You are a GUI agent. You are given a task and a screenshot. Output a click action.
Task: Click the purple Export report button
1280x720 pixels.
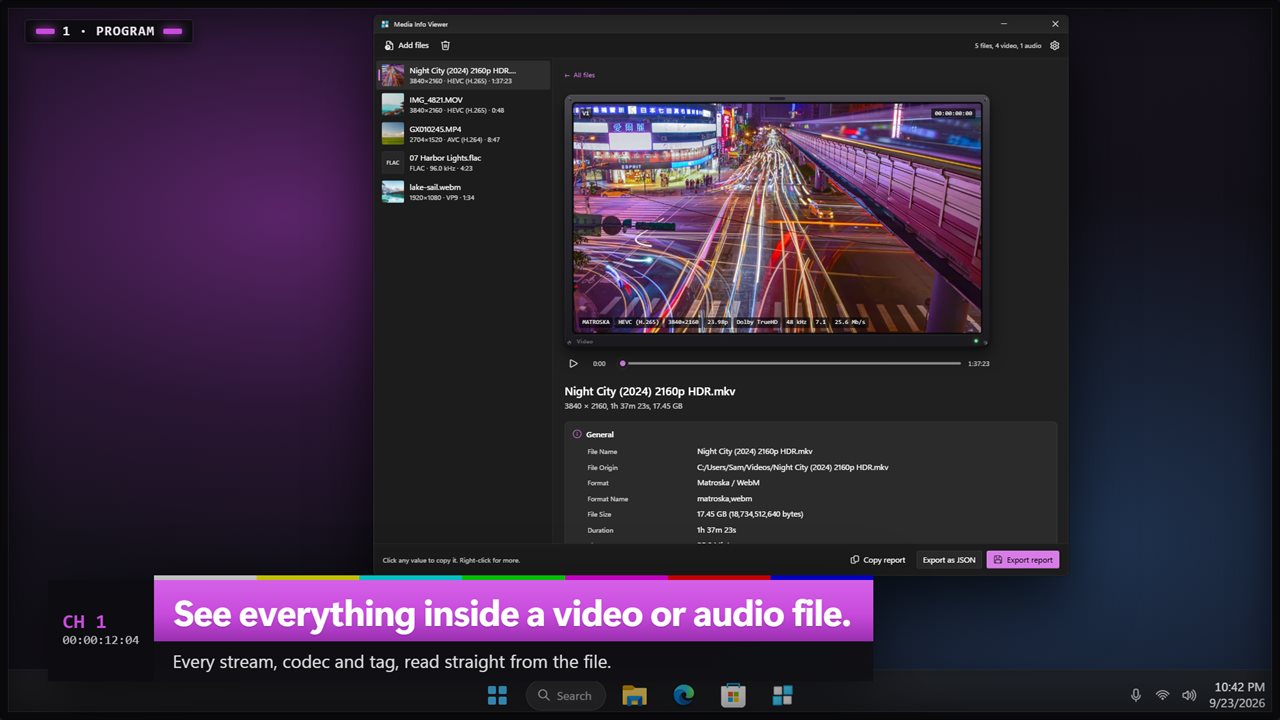point(1023,560)
